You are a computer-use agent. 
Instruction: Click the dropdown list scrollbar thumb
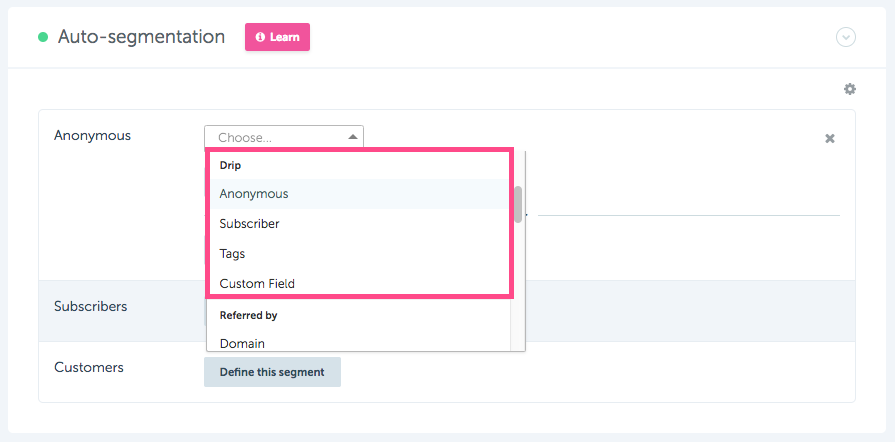[518, 204]
